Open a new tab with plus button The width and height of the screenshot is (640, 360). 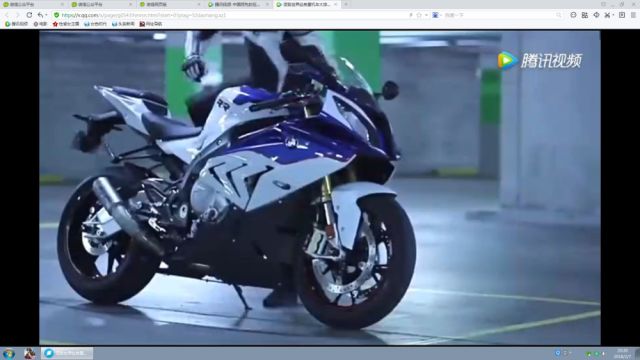(x=346, y=4)
